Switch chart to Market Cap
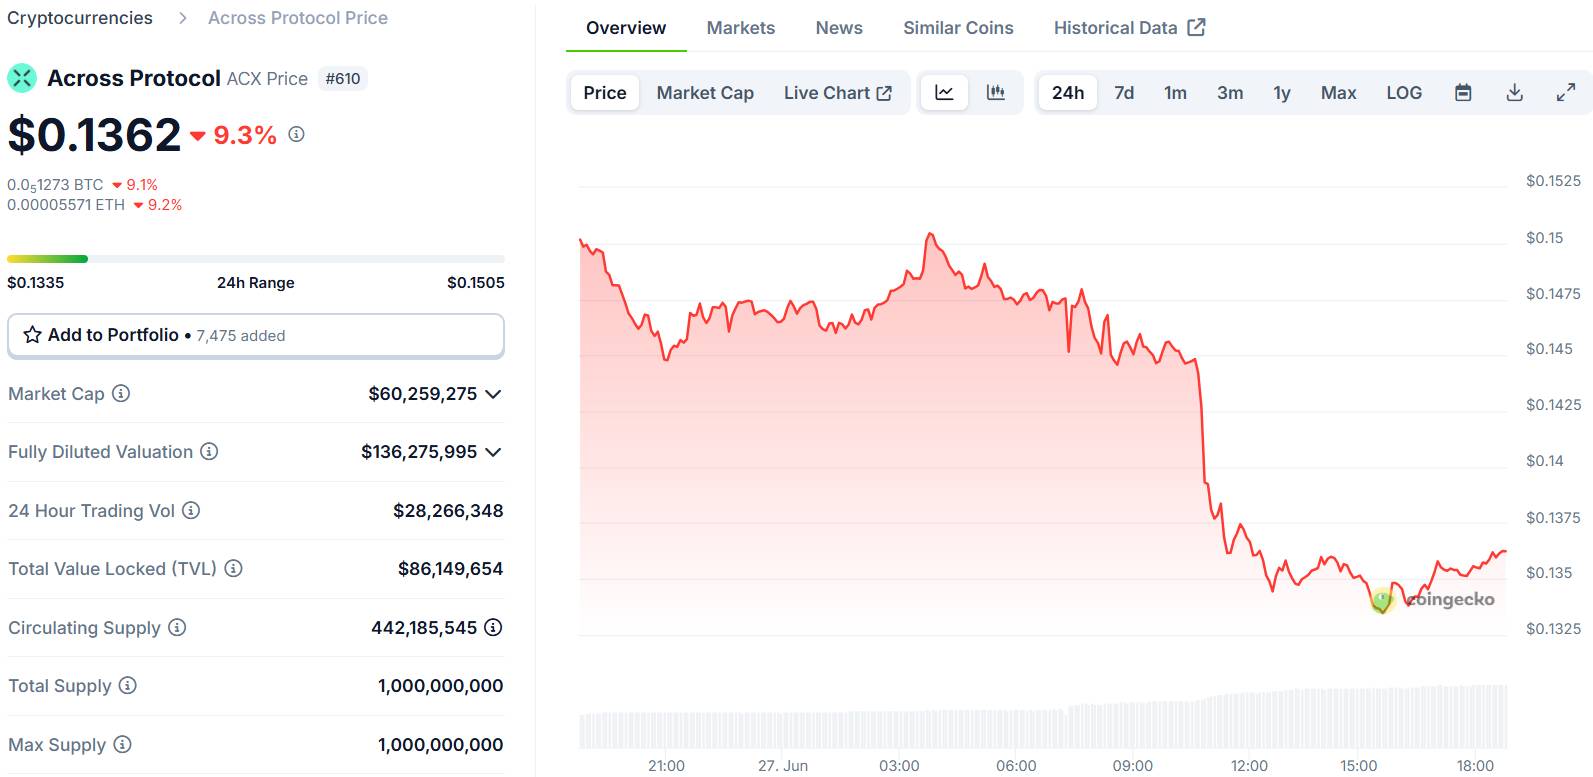 [705, 92]
